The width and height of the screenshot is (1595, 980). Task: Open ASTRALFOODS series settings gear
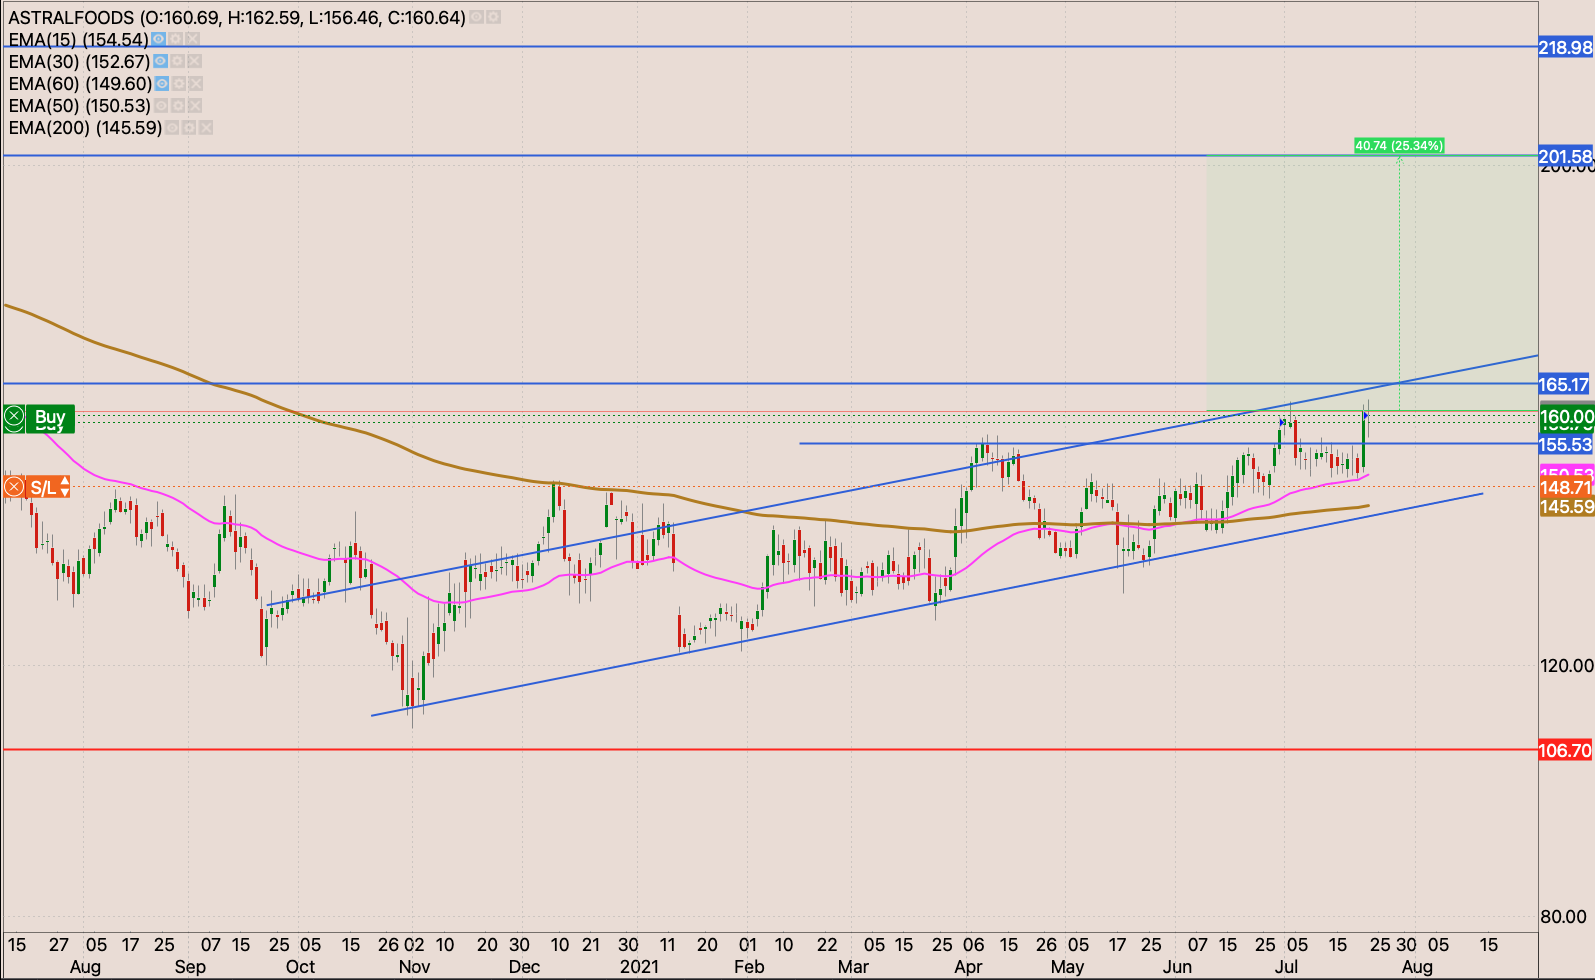[x=493, y=18]
